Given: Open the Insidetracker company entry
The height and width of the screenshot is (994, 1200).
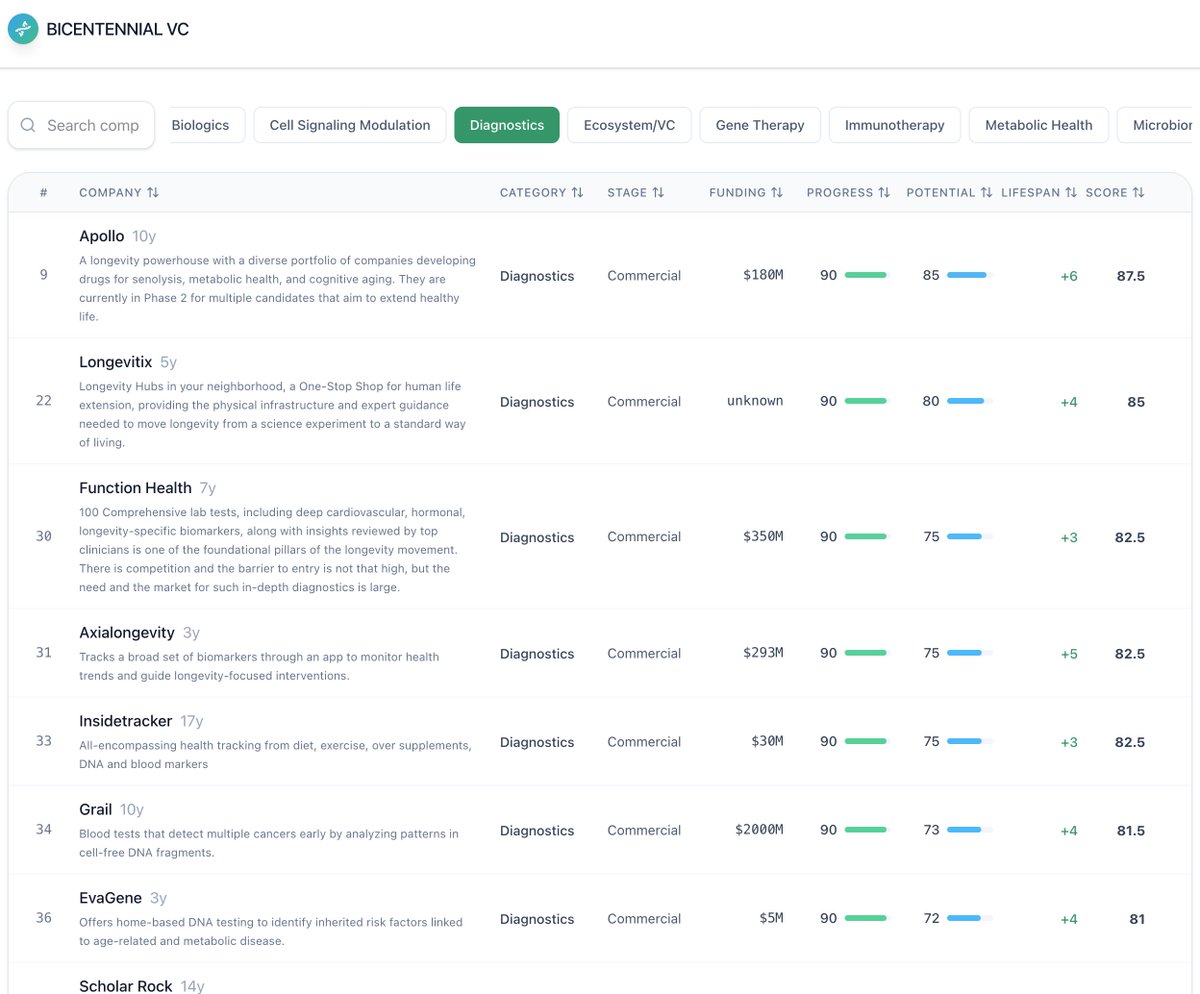Looking at the screenshot, I should coord(126,721).
